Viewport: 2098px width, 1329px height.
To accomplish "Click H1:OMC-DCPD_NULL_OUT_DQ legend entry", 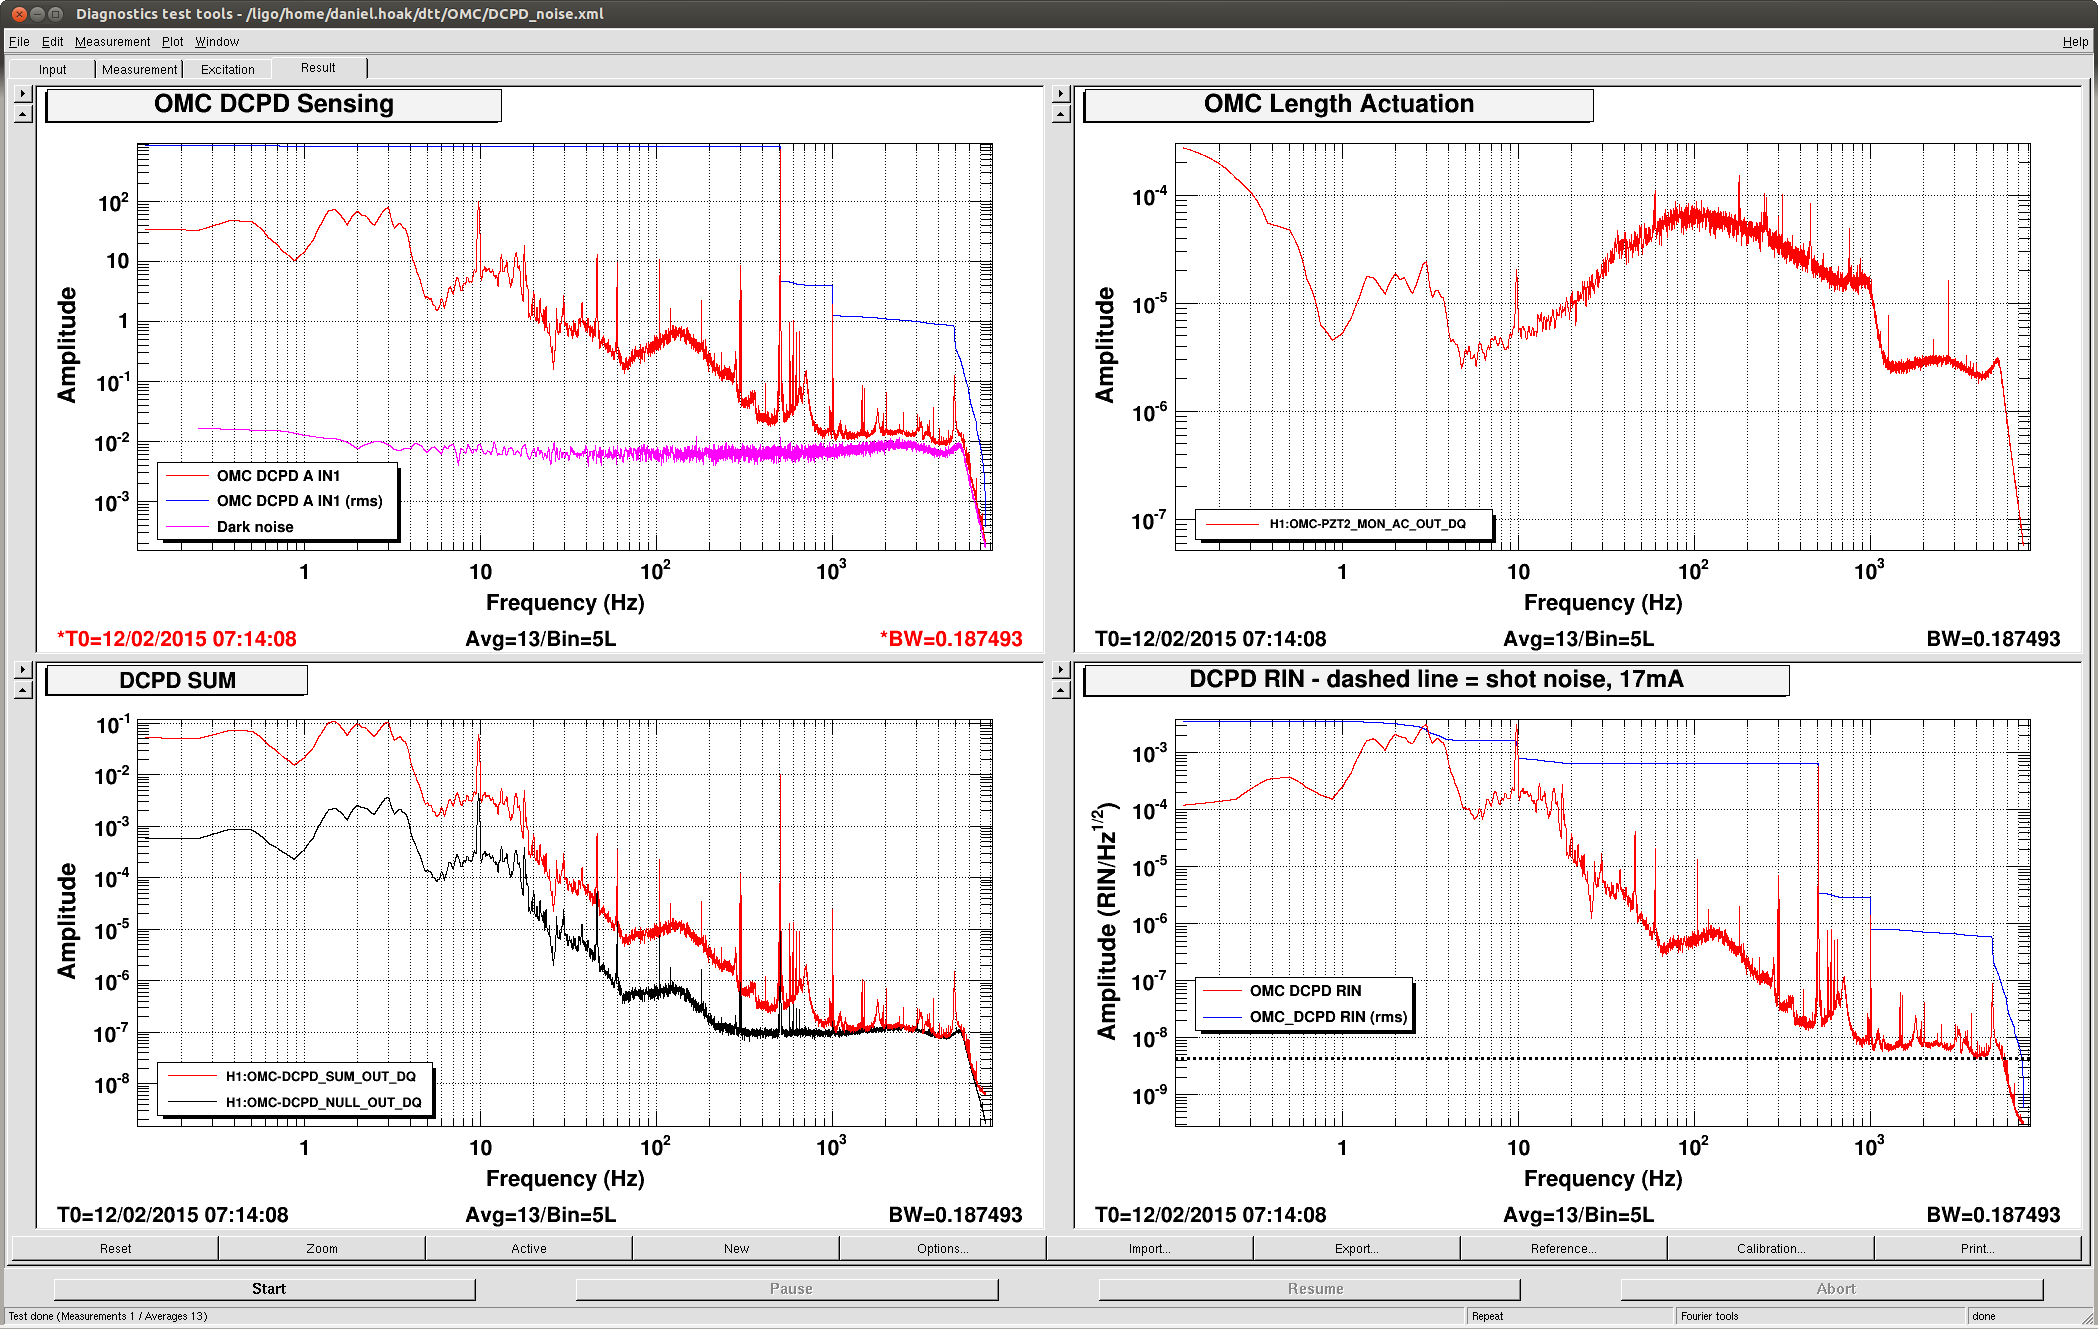I will coord(323,1103).
